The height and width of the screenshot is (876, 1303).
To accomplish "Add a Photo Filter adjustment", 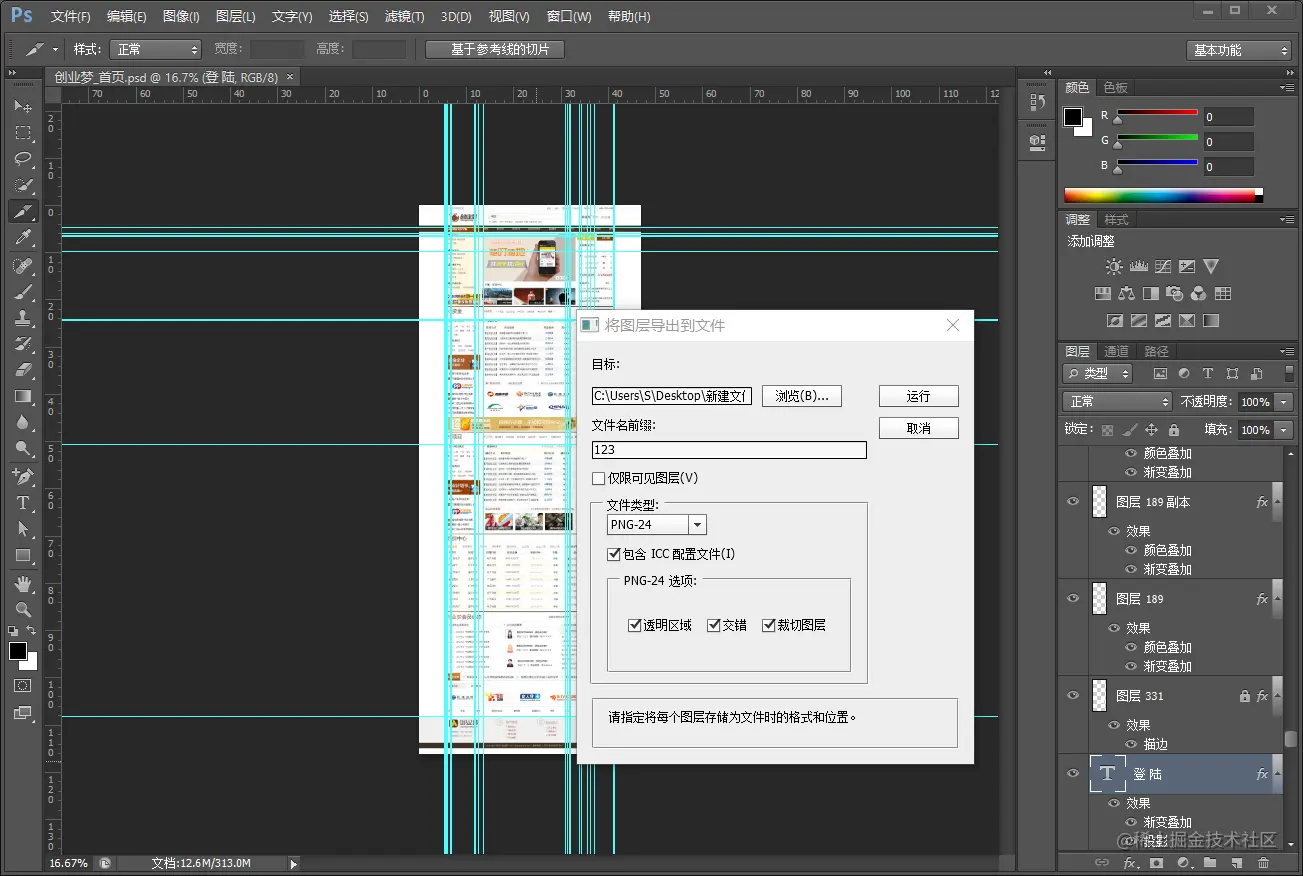I will click(1174, 294).
